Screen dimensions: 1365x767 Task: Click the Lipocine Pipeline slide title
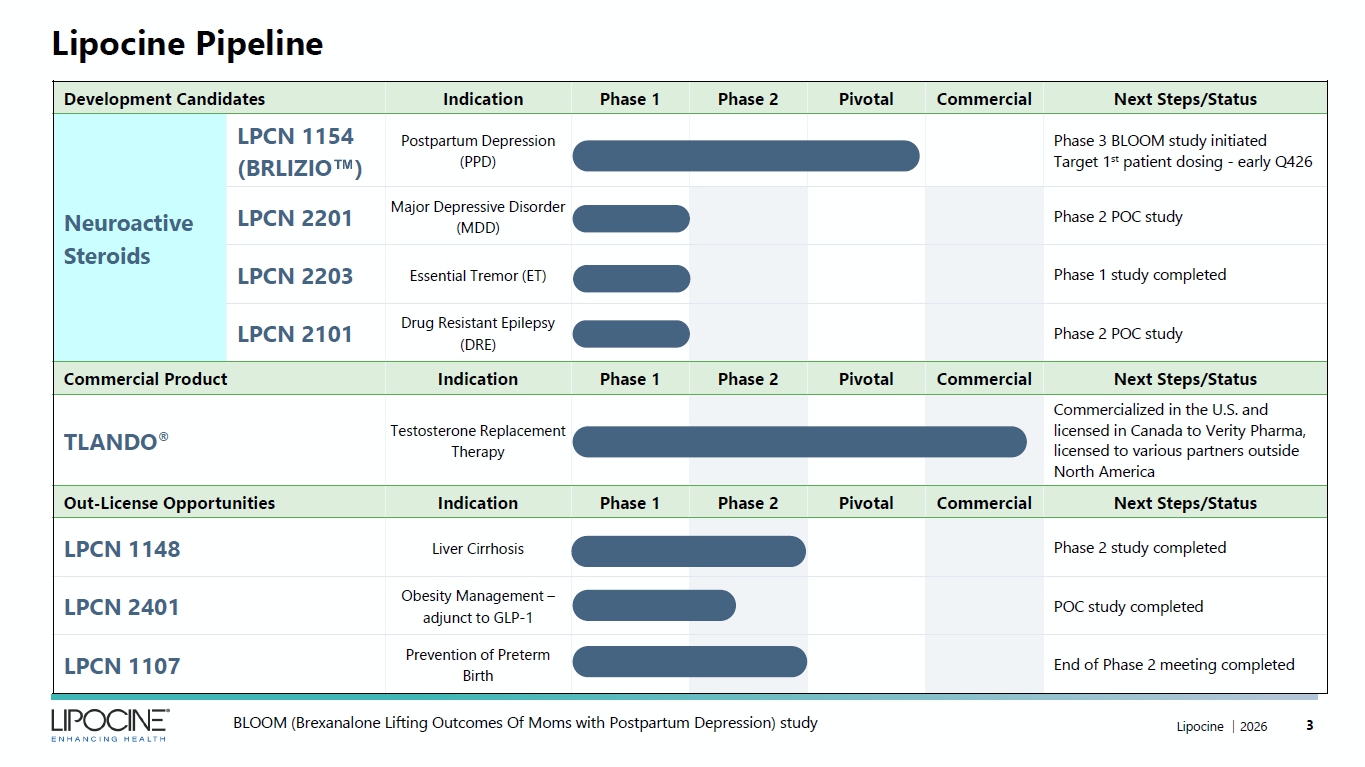point(187,44)
